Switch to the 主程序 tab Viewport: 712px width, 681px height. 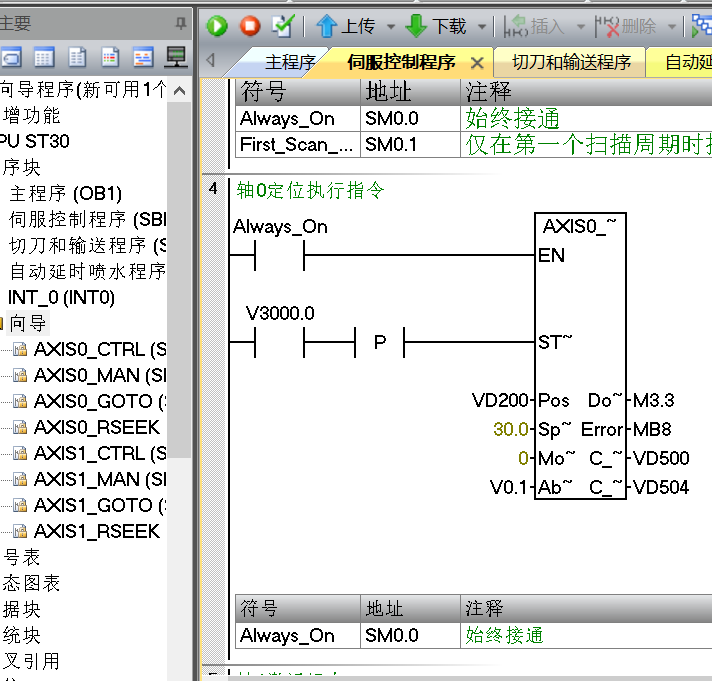pyautogui.click(x=290, y=62)
